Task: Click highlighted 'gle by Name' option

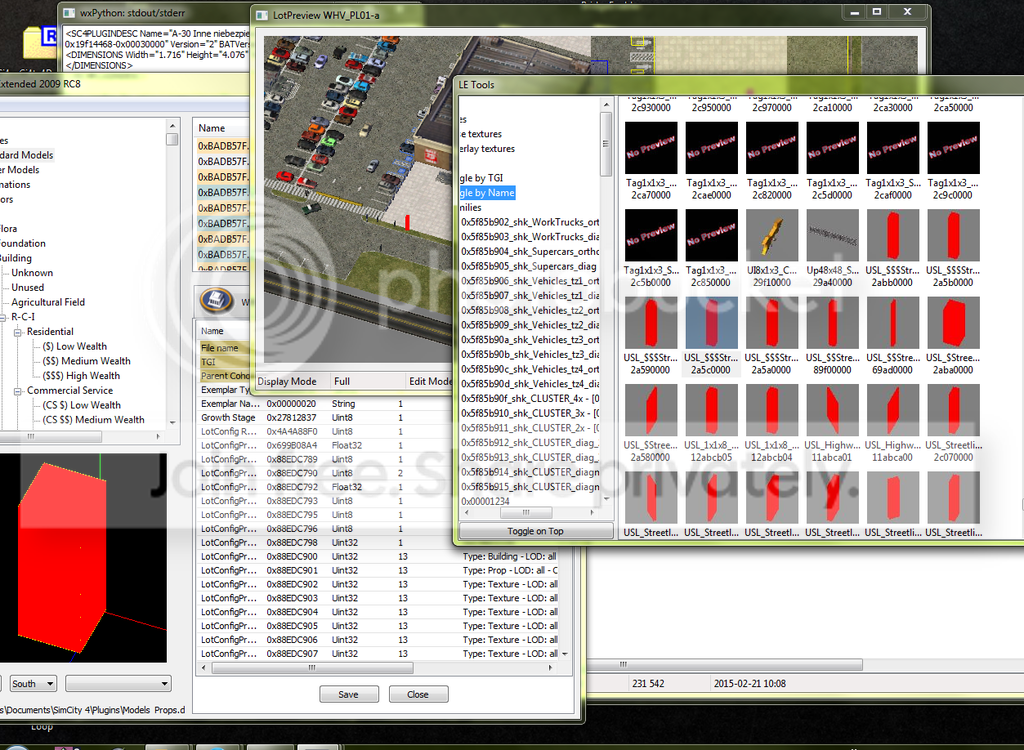Action: (x=487, y=193)
